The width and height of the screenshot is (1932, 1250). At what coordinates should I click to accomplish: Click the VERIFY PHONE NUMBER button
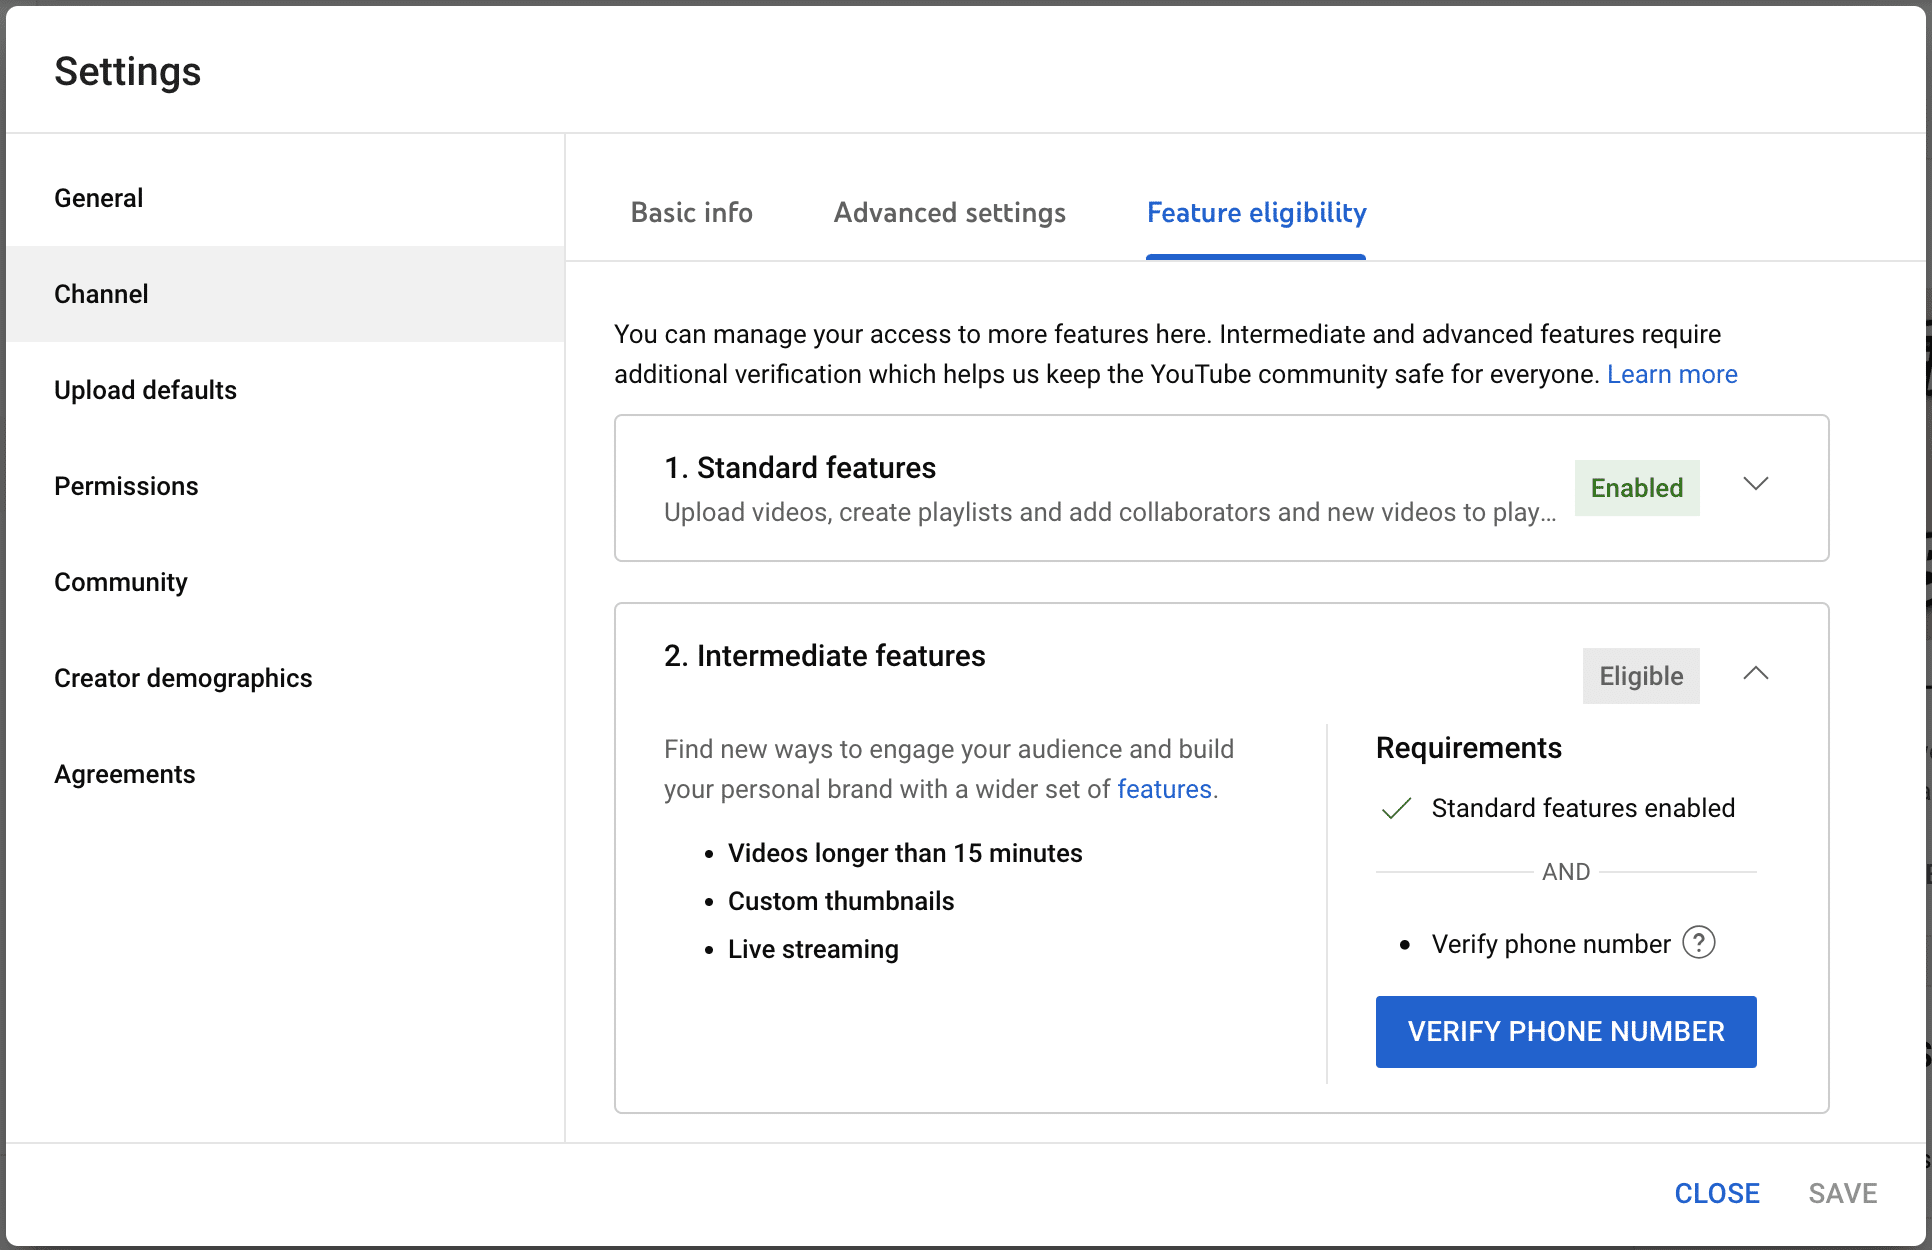point(1565,1031)
